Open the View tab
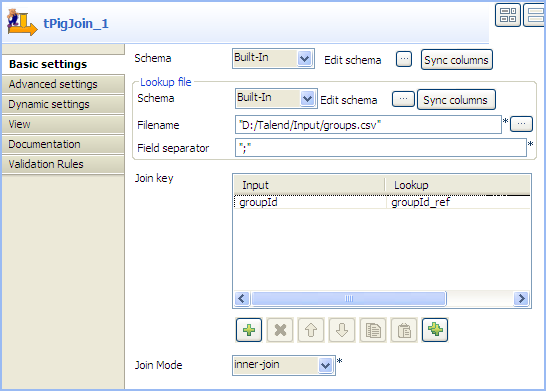This screenshot has height=391, width=546. [x=63, y=124]
